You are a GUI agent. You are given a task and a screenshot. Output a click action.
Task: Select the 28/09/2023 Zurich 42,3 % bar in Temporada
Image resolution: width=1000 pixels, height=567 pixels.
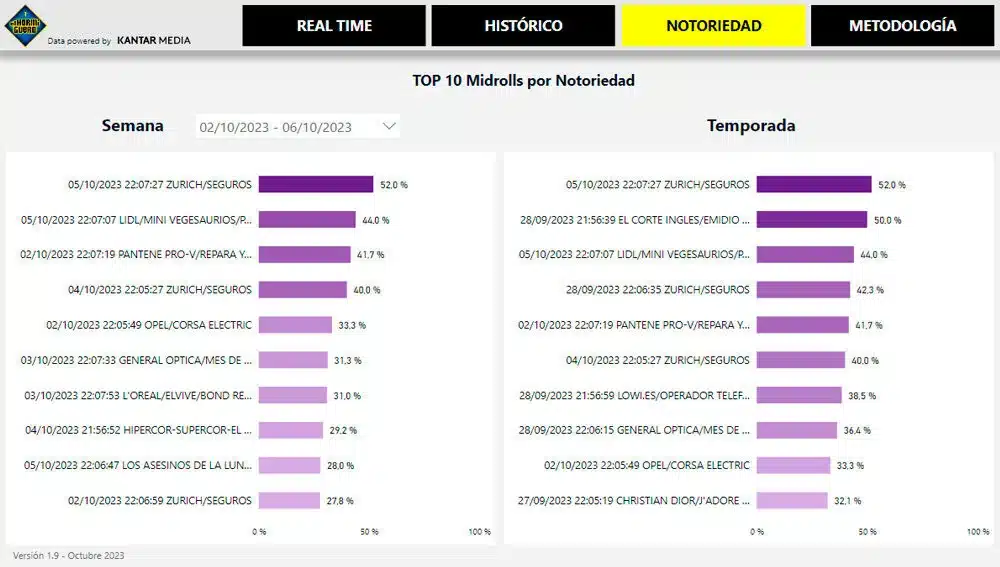804,290
